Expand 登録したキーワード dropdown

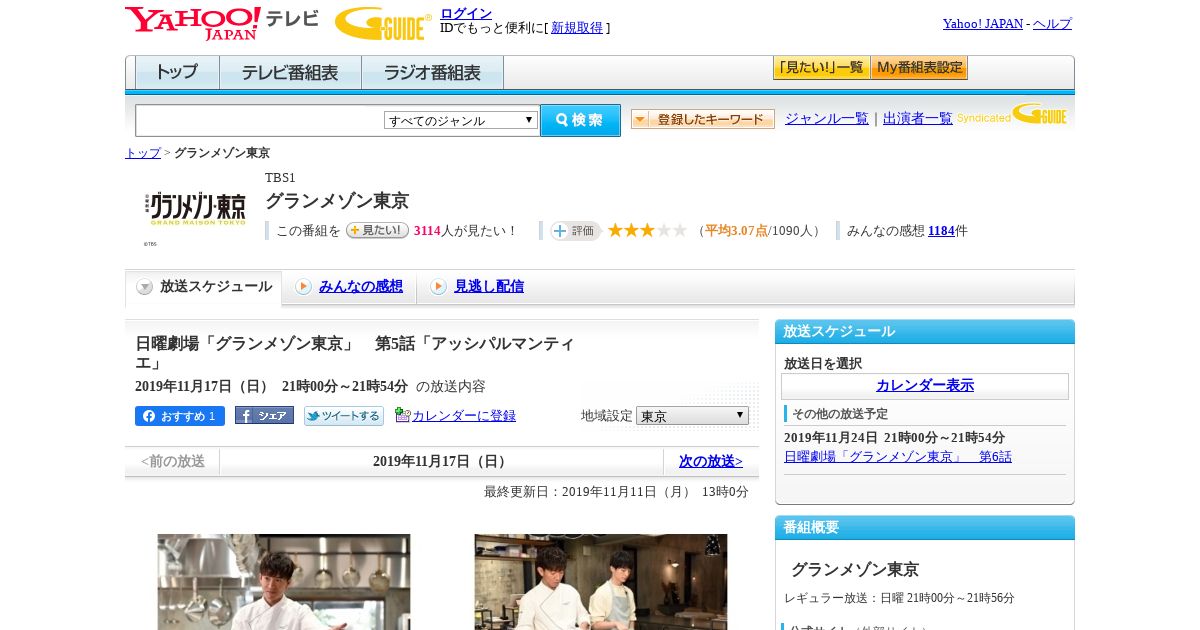pos(703,119)
